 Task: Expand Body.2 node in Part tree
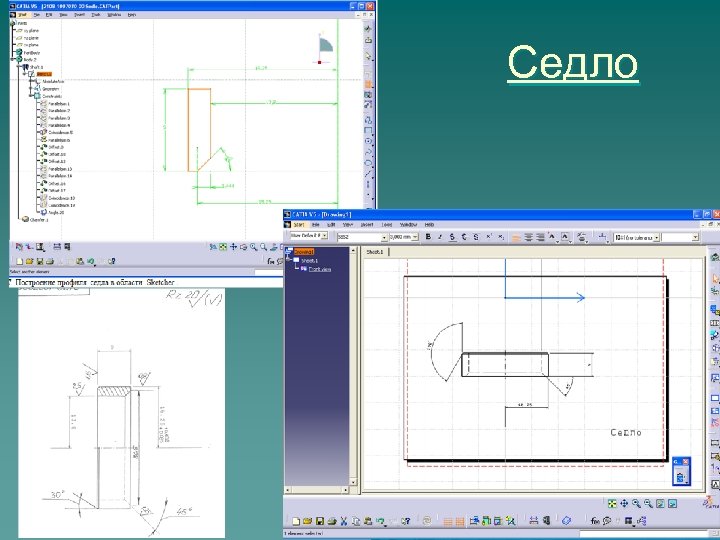[x=13, y=59]
